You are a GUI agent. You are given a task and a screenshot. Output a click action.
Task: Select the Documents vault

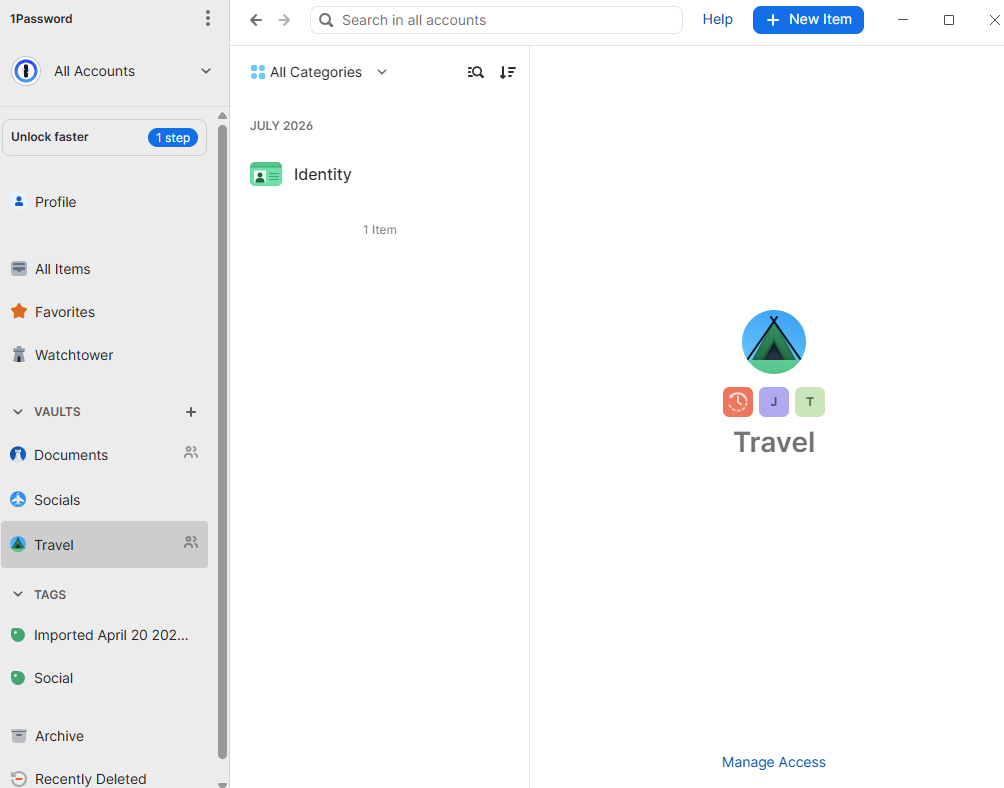[104, 455]
